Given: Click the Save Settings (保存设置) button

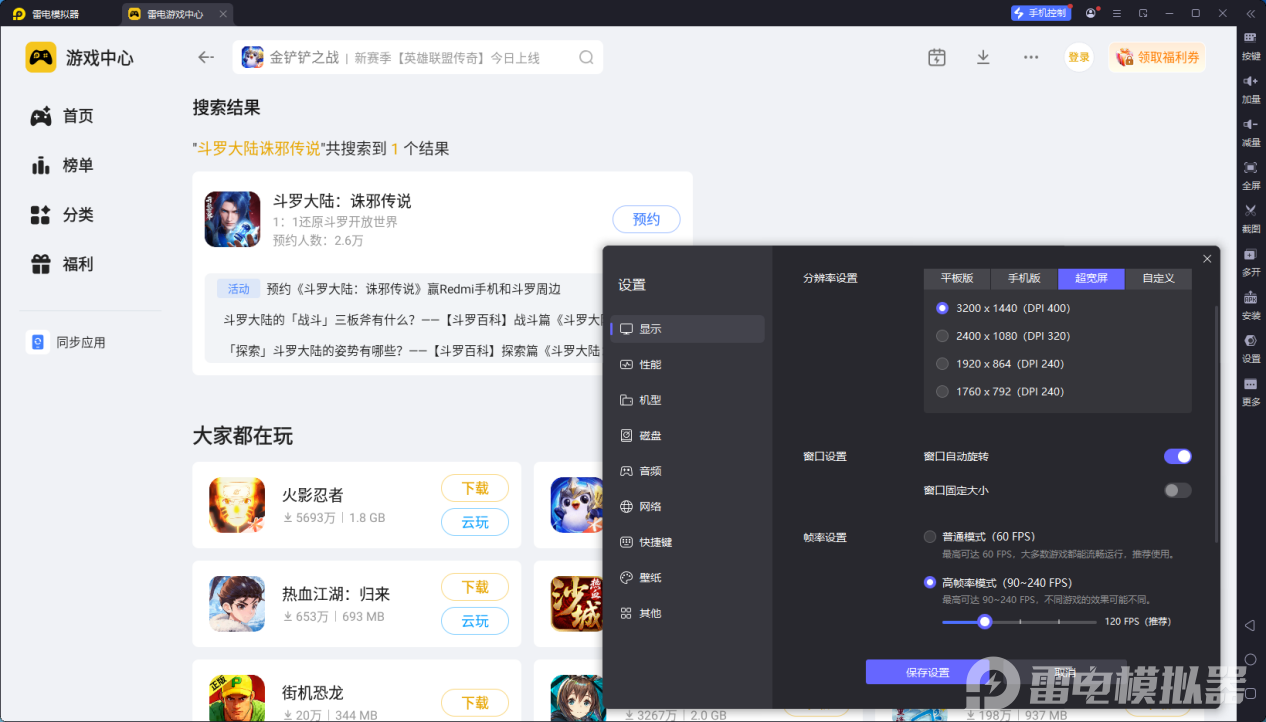Looking at the screenshot, I should pyautogui.click(x=927, y=672).
